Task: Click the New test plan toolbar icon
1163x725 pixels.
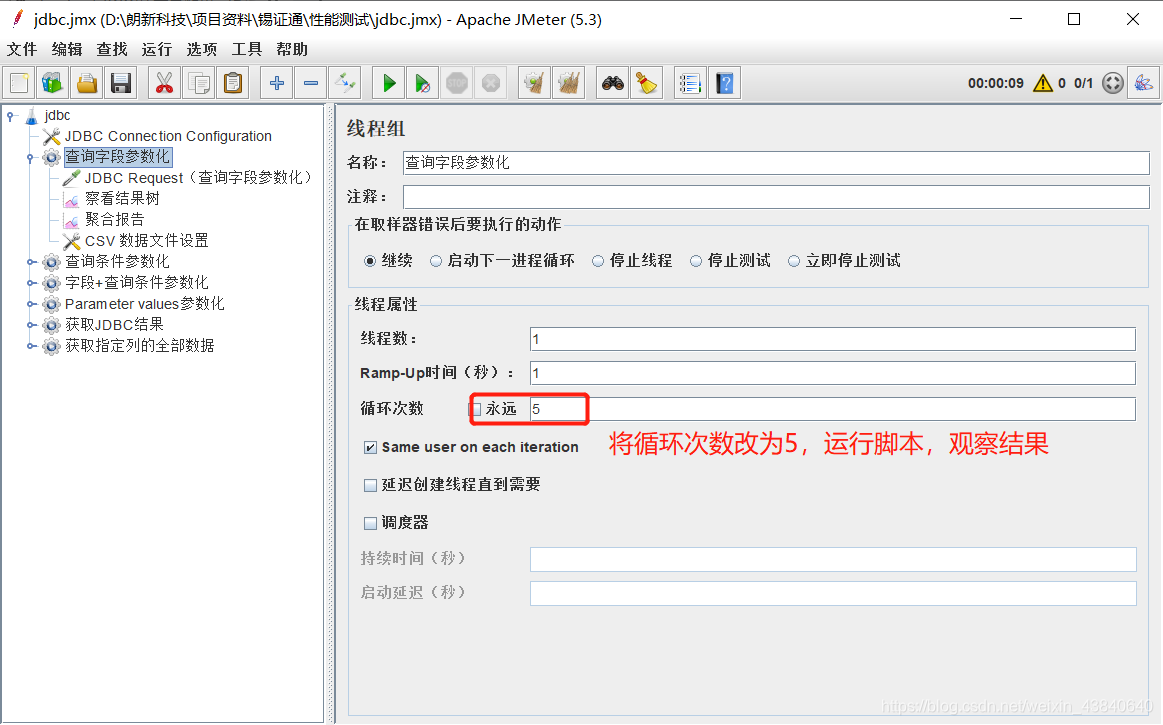Action: point(19,83)
